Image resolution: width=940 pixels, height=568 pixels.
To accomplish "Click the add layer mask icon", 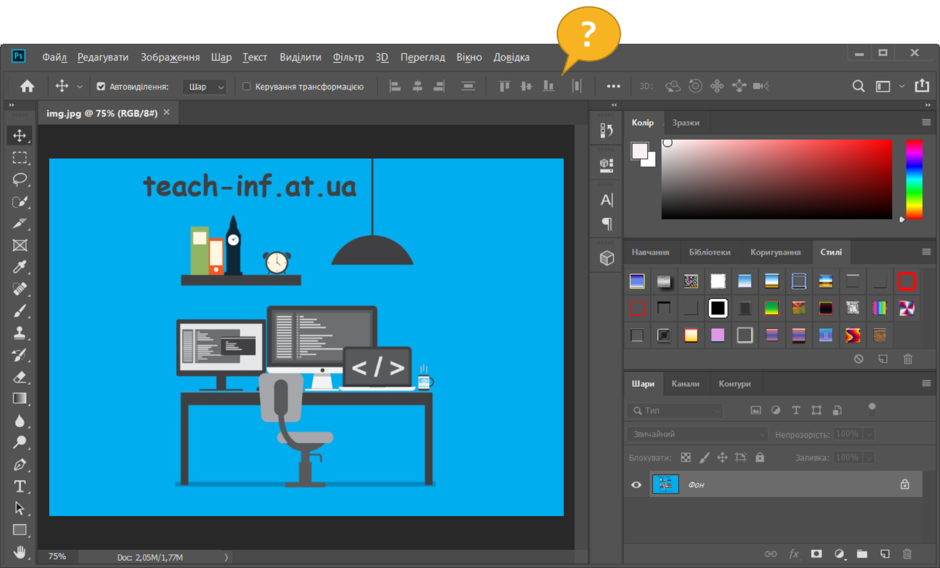I will point(816,554).
